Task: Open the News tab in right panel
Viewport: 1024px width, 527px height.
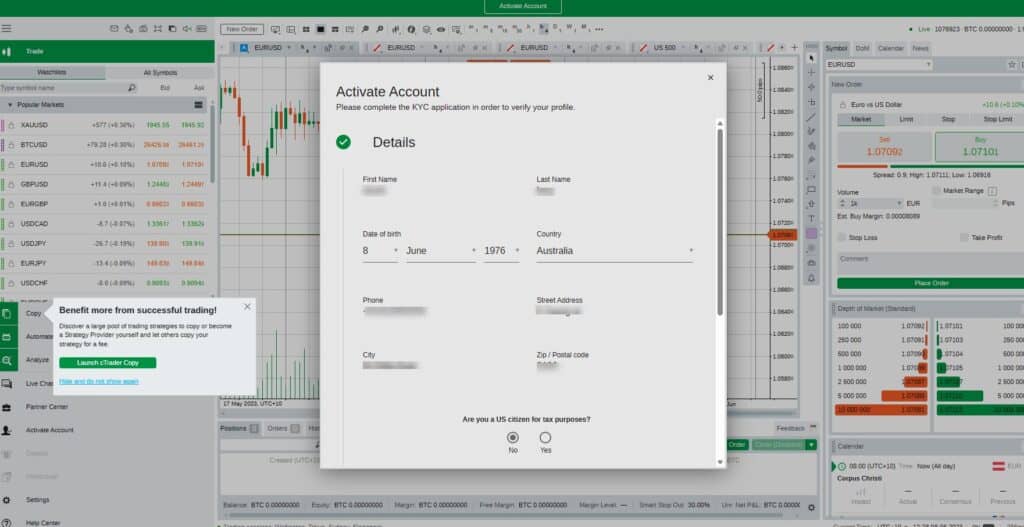Action: [x=920, y=48]
